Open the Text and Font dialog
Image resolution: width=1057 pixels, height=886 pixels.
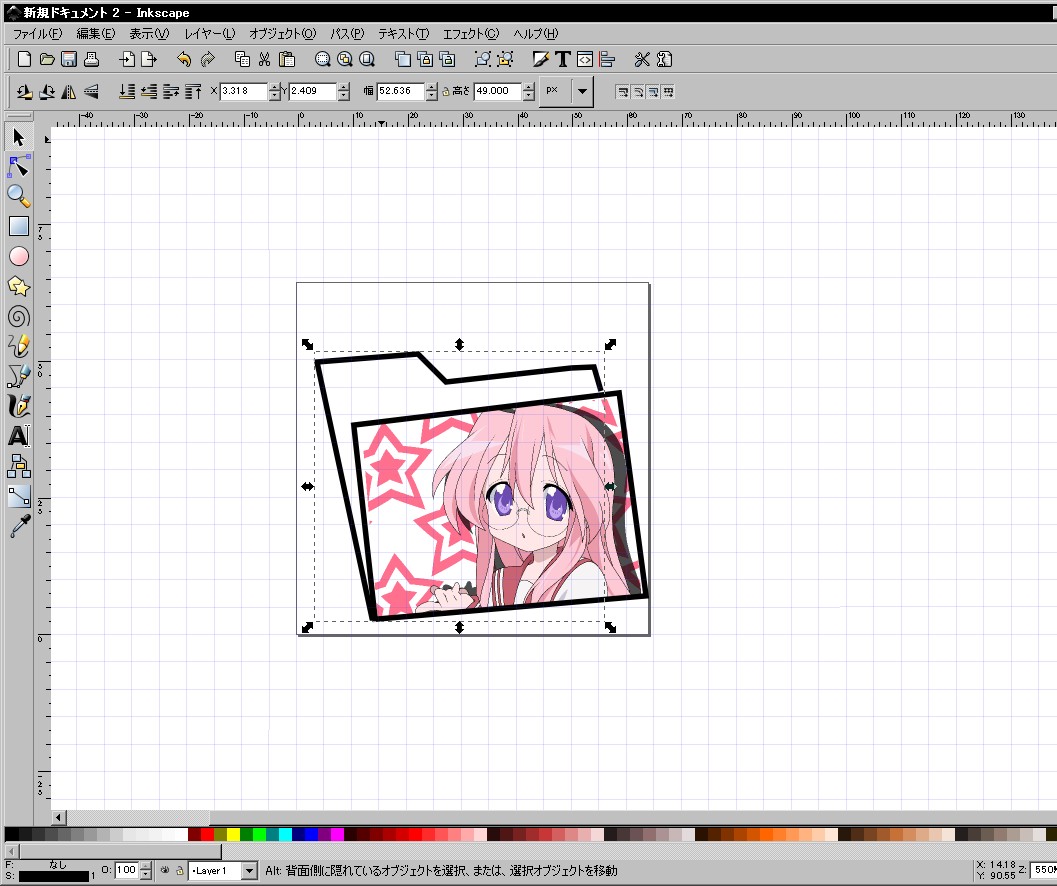pyautogui.click(x=563, y=59)
